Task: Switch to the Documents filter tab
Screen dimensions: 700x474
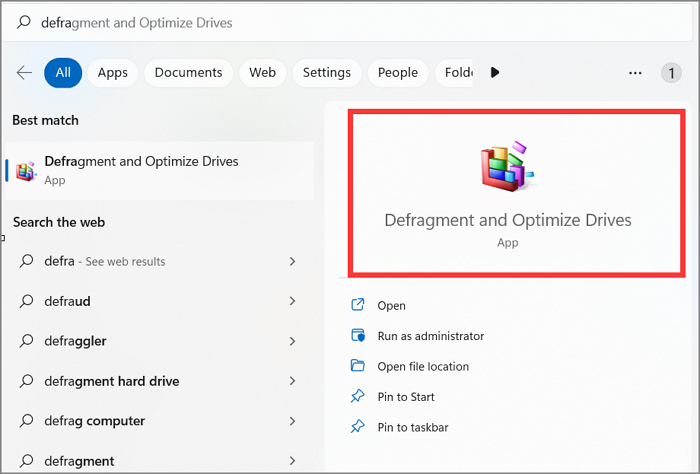Action: [x=188, y=72]
